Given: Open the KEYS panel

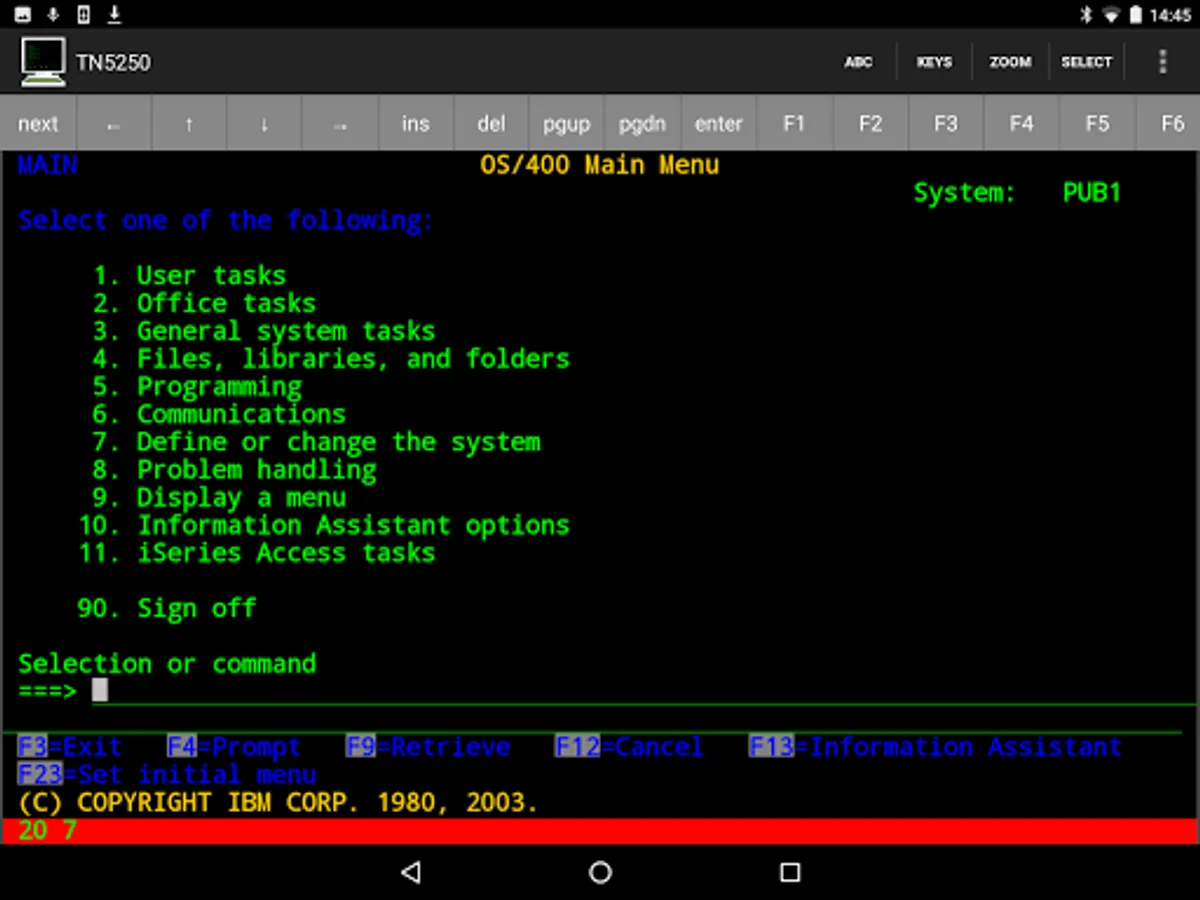Looking at the screenshot, I should point(934,62).
